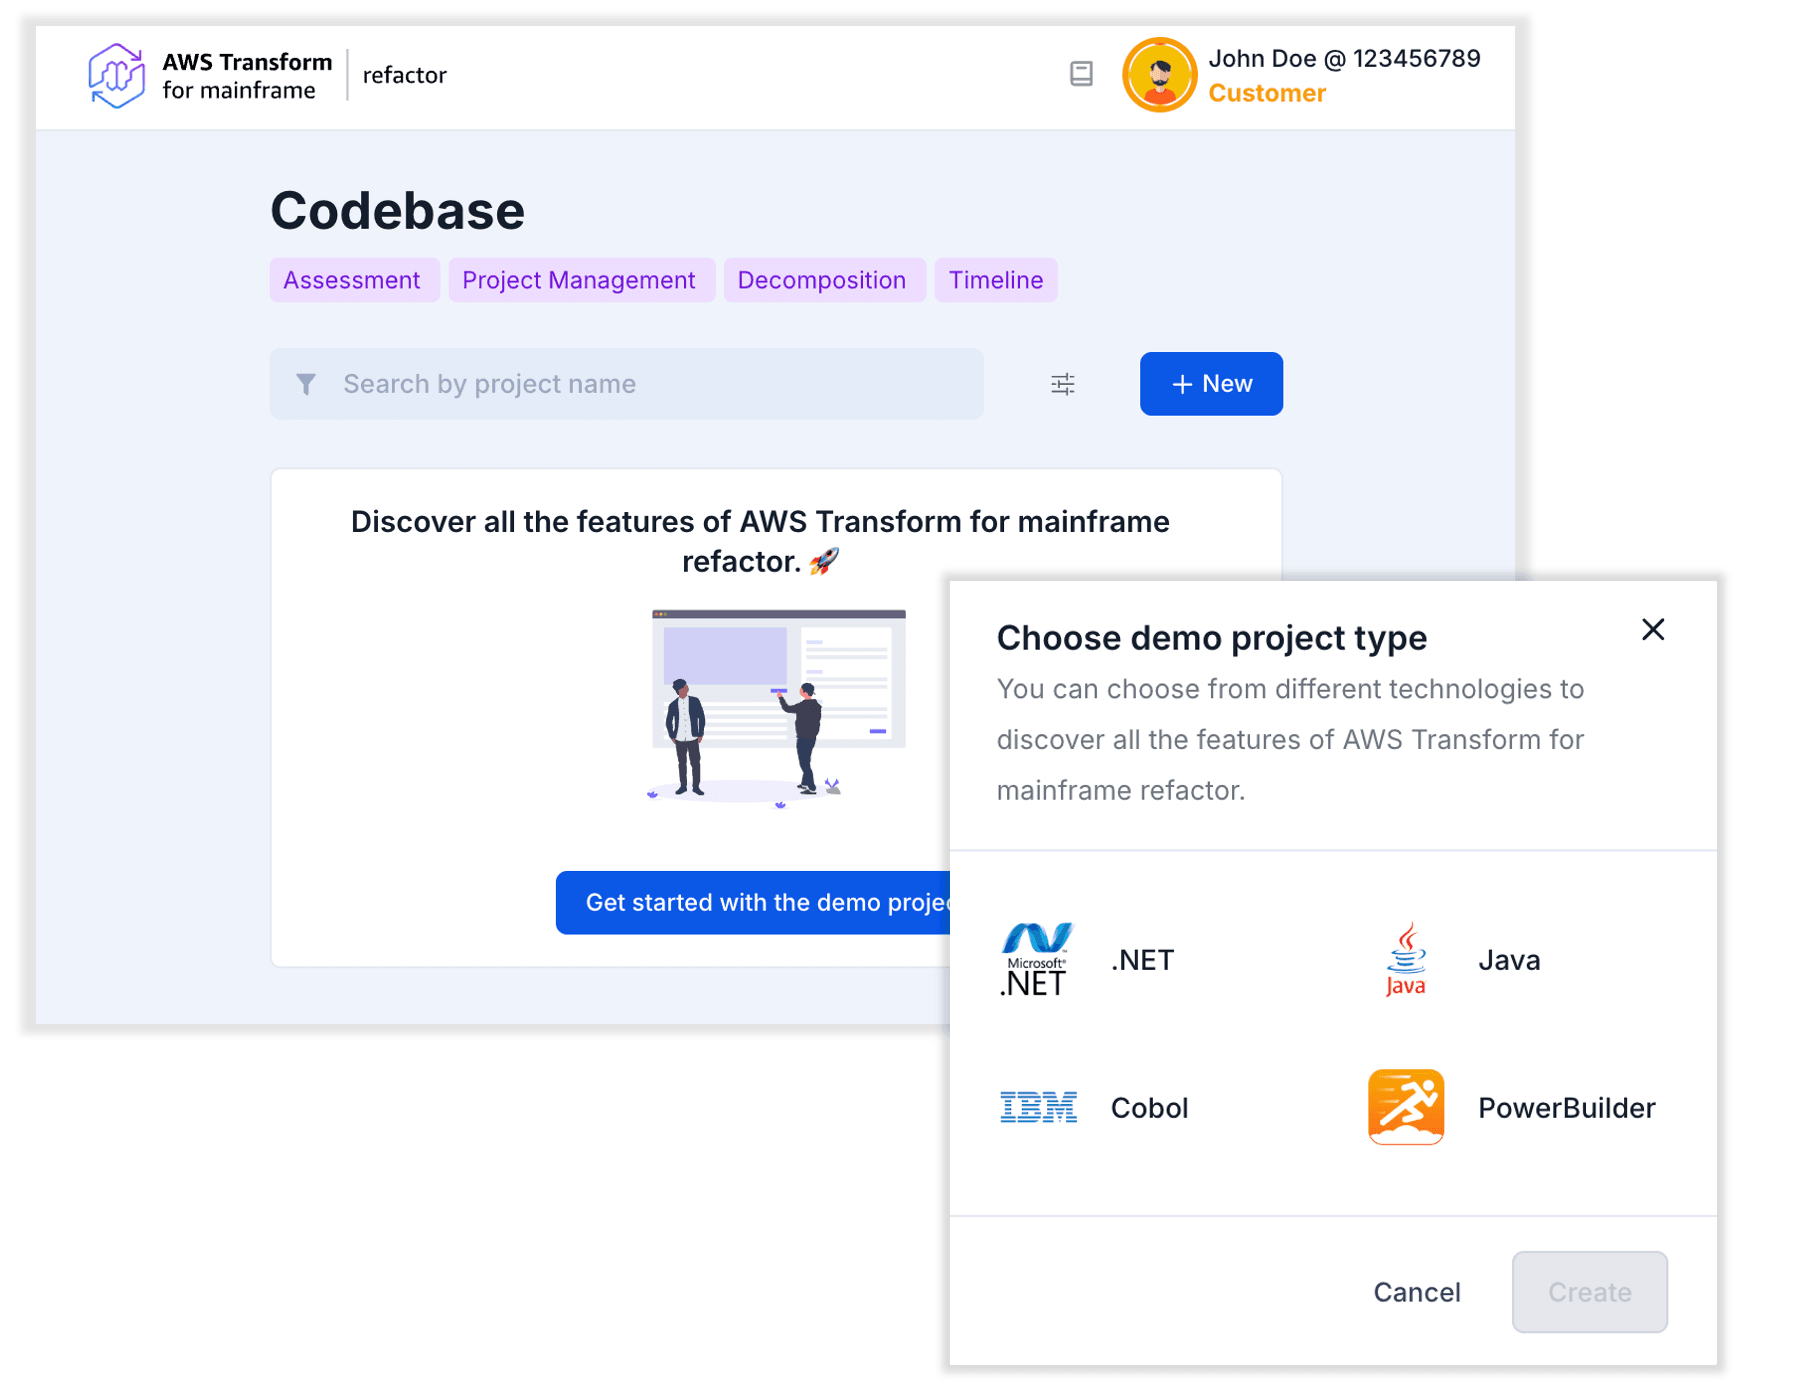Click the Create button
This screenshot has width=1800, height=1390.
click(1589, 1292)
